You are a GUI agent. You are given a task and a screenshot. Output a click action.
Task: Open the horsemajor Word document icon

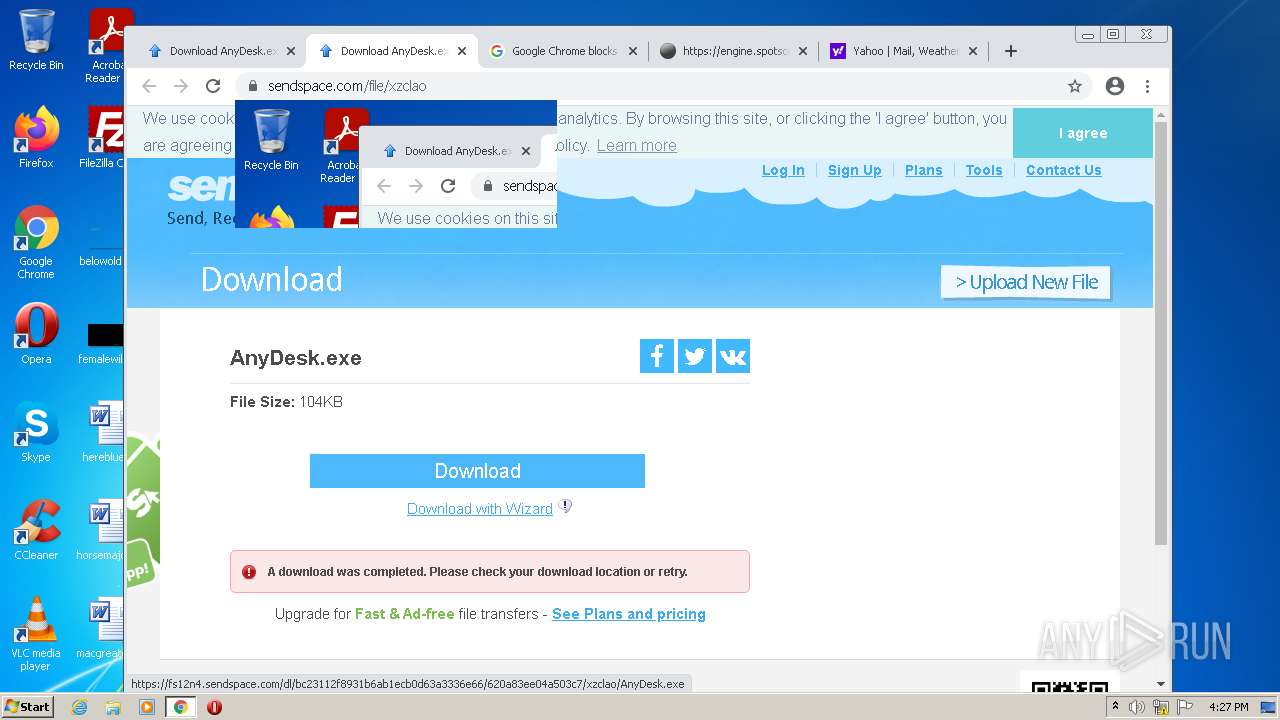(x=102, y=530)
